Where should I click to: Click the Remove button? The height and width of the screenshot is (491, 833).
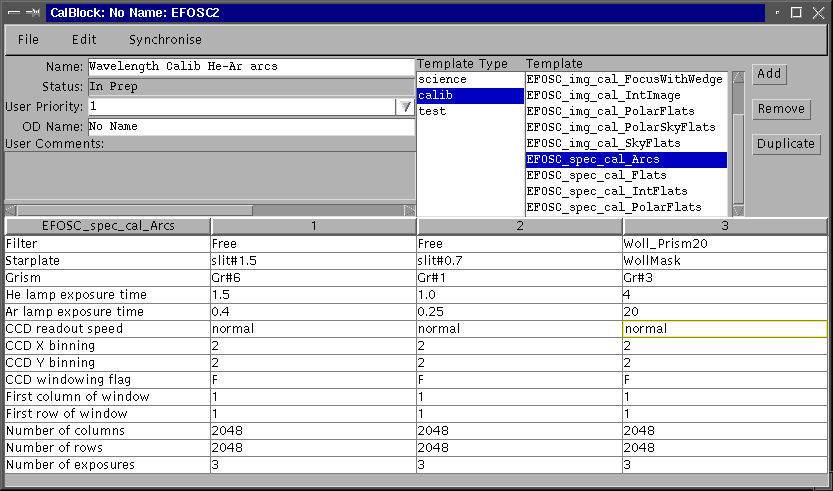click(x=781, y=109)
